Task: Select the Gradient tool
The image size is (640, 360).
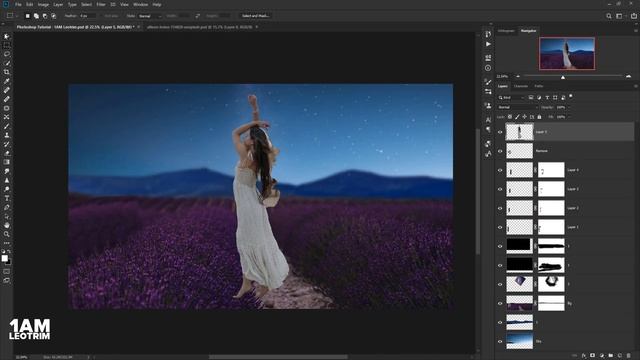Action: coord(7,162)
